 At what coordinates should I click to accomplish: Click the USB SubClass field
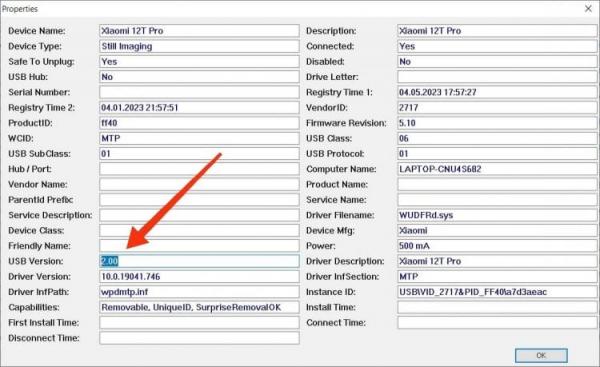pyautogui.click(x=199, y=153)
